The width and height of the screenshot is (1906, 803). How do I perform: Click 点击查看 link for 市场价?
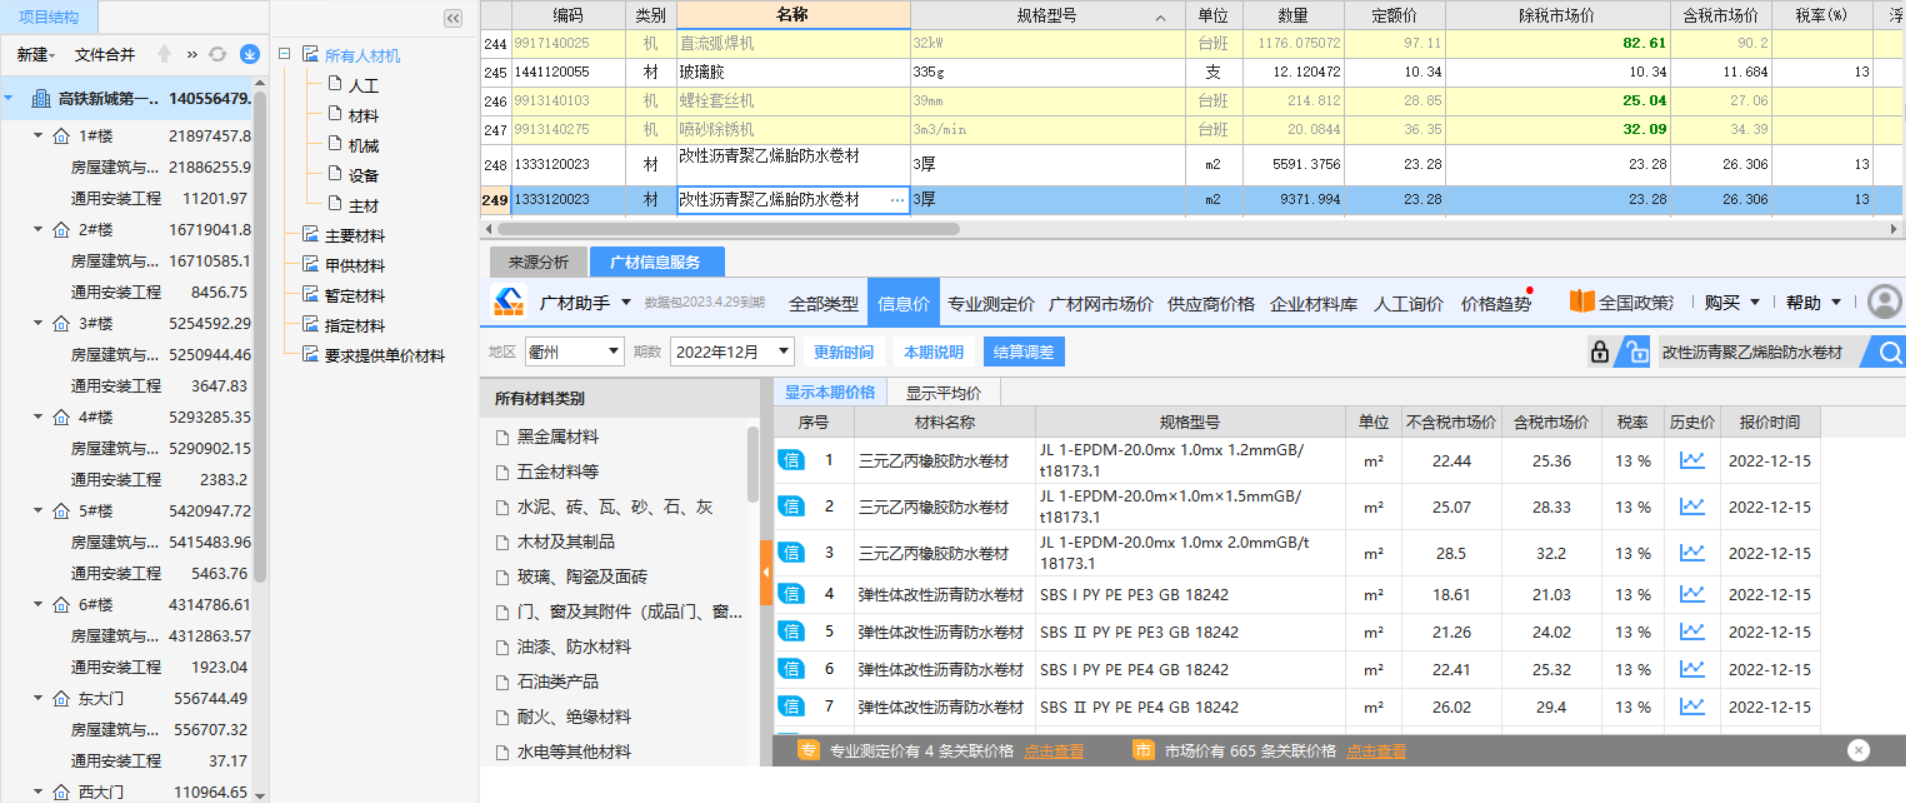(1376, 751)
